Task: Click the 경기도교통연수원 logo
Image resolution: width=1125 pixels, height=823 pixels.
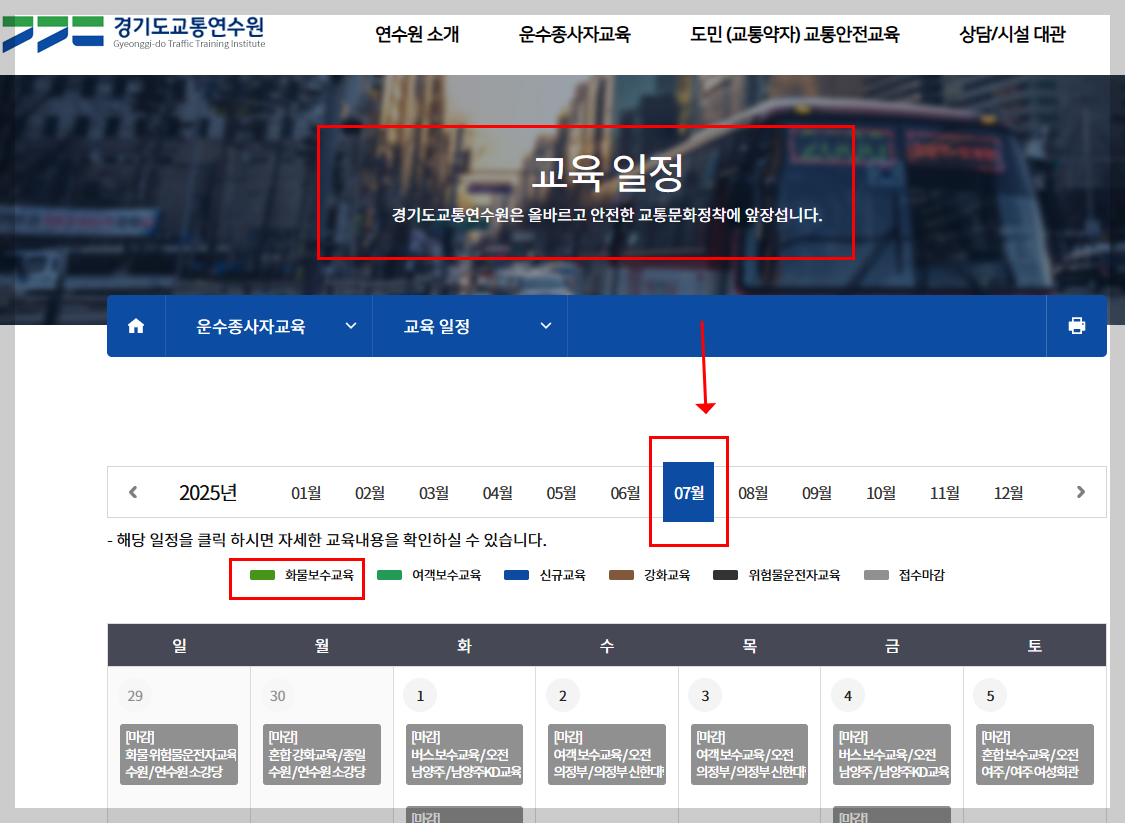Action: (x=134, y=33)
